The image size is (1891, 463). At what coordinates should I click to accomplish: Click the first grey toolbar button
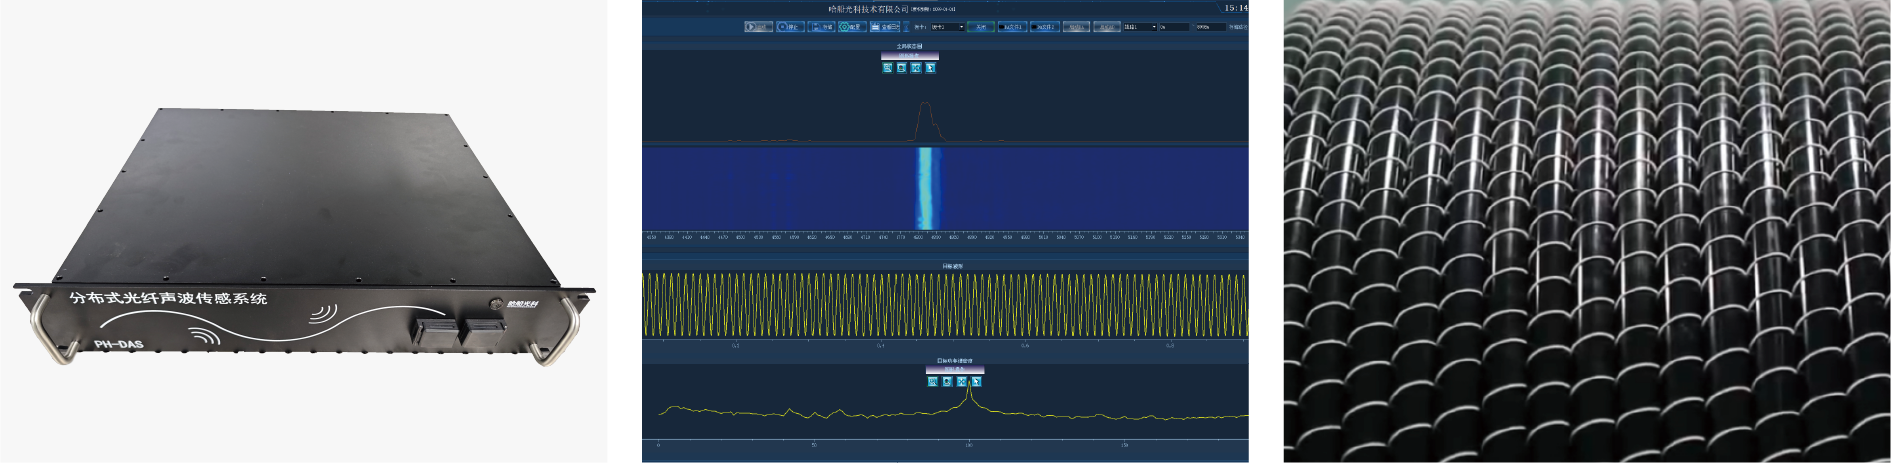click(1076, 27)
